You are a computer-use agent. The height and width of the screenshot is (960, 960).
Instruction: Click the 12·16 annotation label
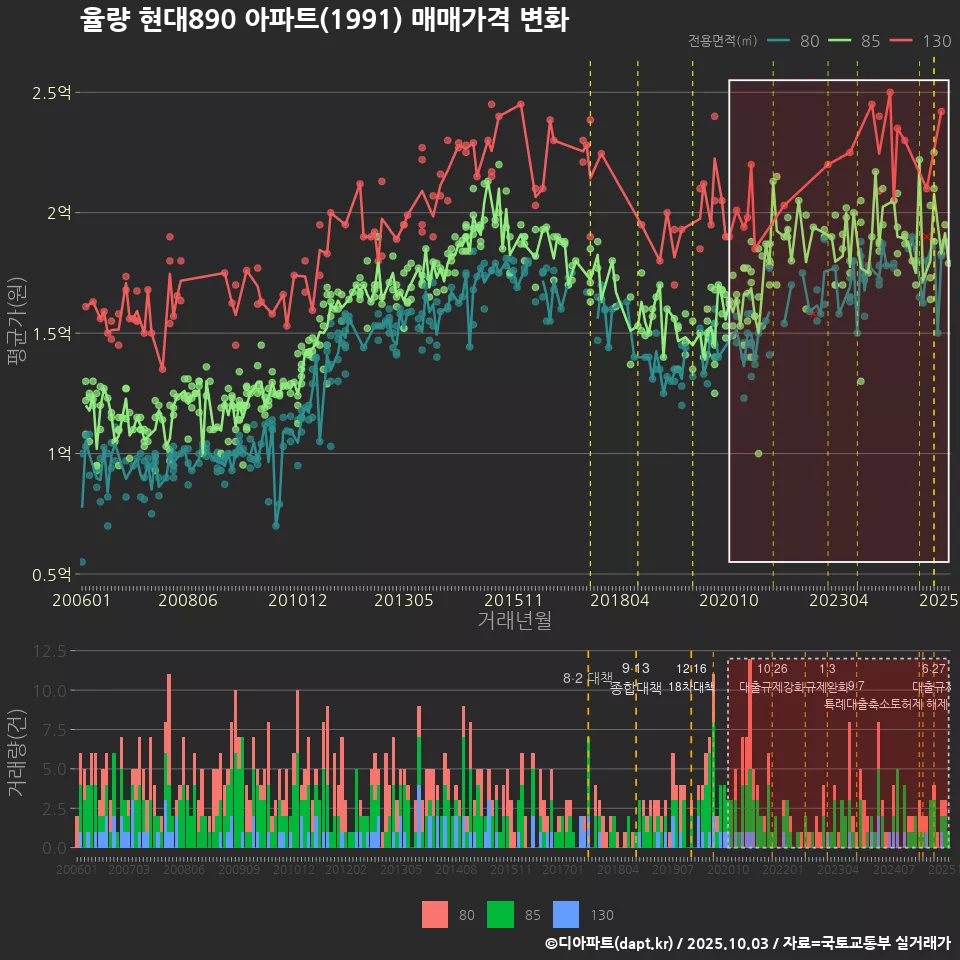(x=691, y=677)
